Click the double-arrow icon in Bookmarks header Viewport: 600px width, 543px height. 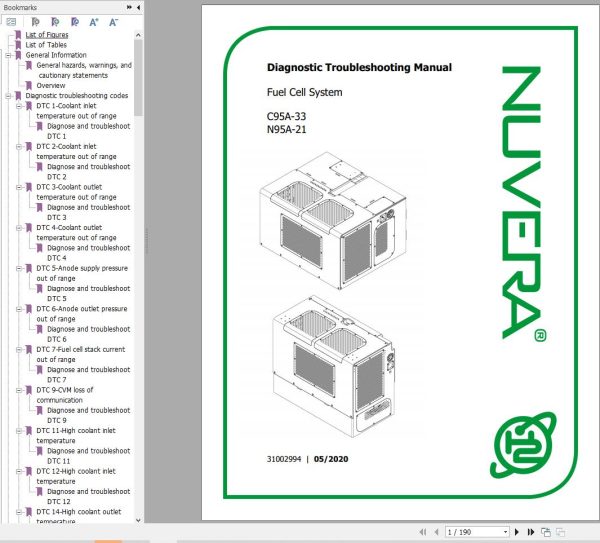coord(129,7)
